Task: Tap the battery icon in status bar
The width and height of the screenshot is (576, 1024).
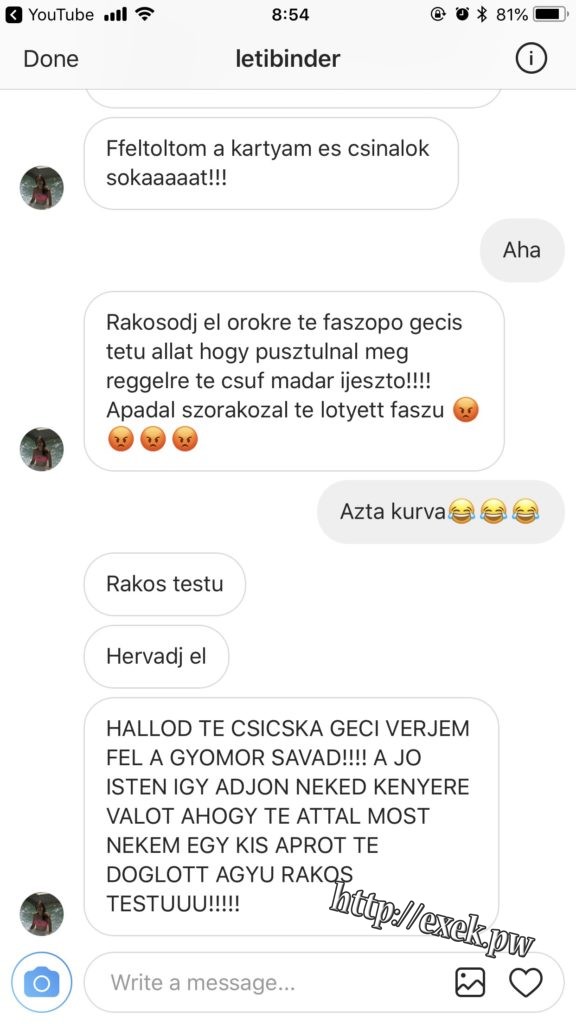Action: (551, 14)
